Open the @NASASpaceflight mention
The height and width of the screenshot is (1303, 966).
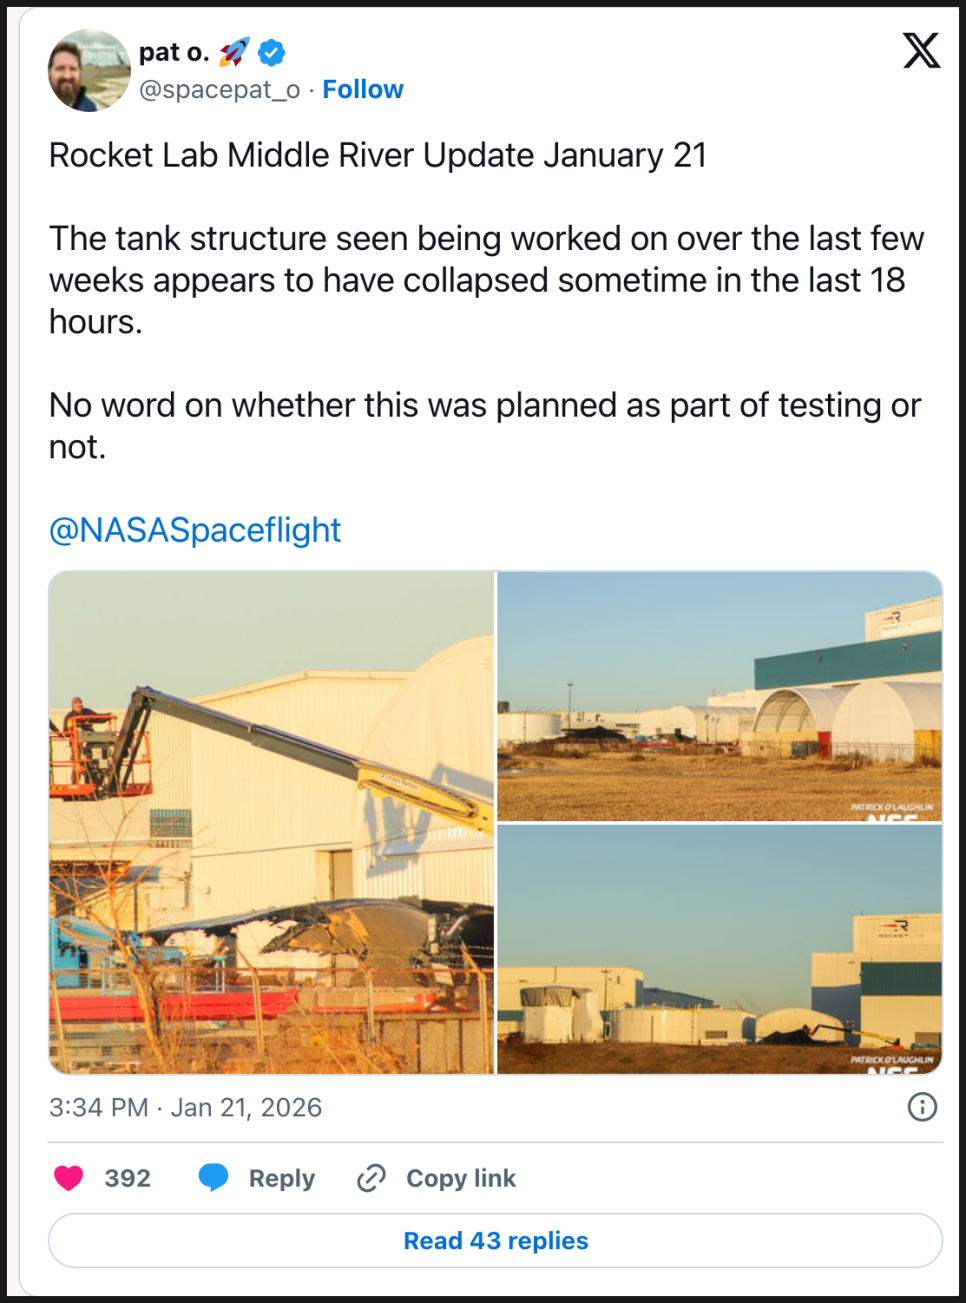195,530
